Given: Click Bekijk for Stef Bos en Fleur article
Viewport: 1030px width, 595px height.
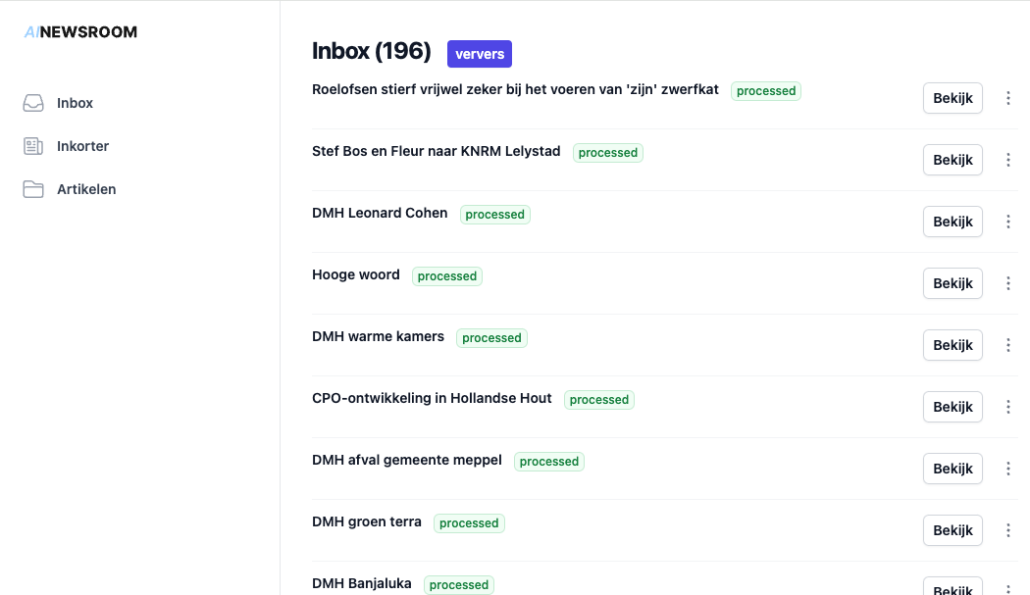Looking at the screenshot, I should [952, 160].
